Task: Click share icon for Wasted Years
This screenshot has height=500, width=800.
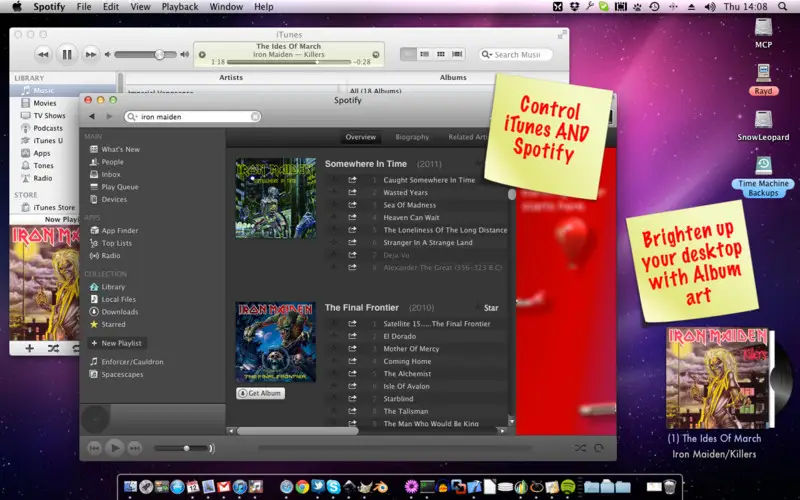Action: 352,192
